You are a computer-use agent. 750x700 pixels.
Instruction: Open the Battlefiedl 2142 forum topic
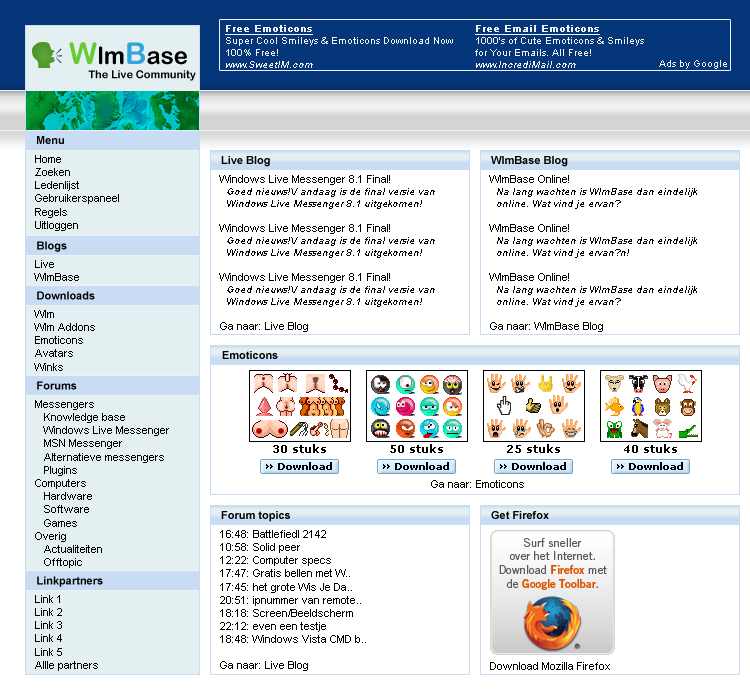tap(273, 534)
